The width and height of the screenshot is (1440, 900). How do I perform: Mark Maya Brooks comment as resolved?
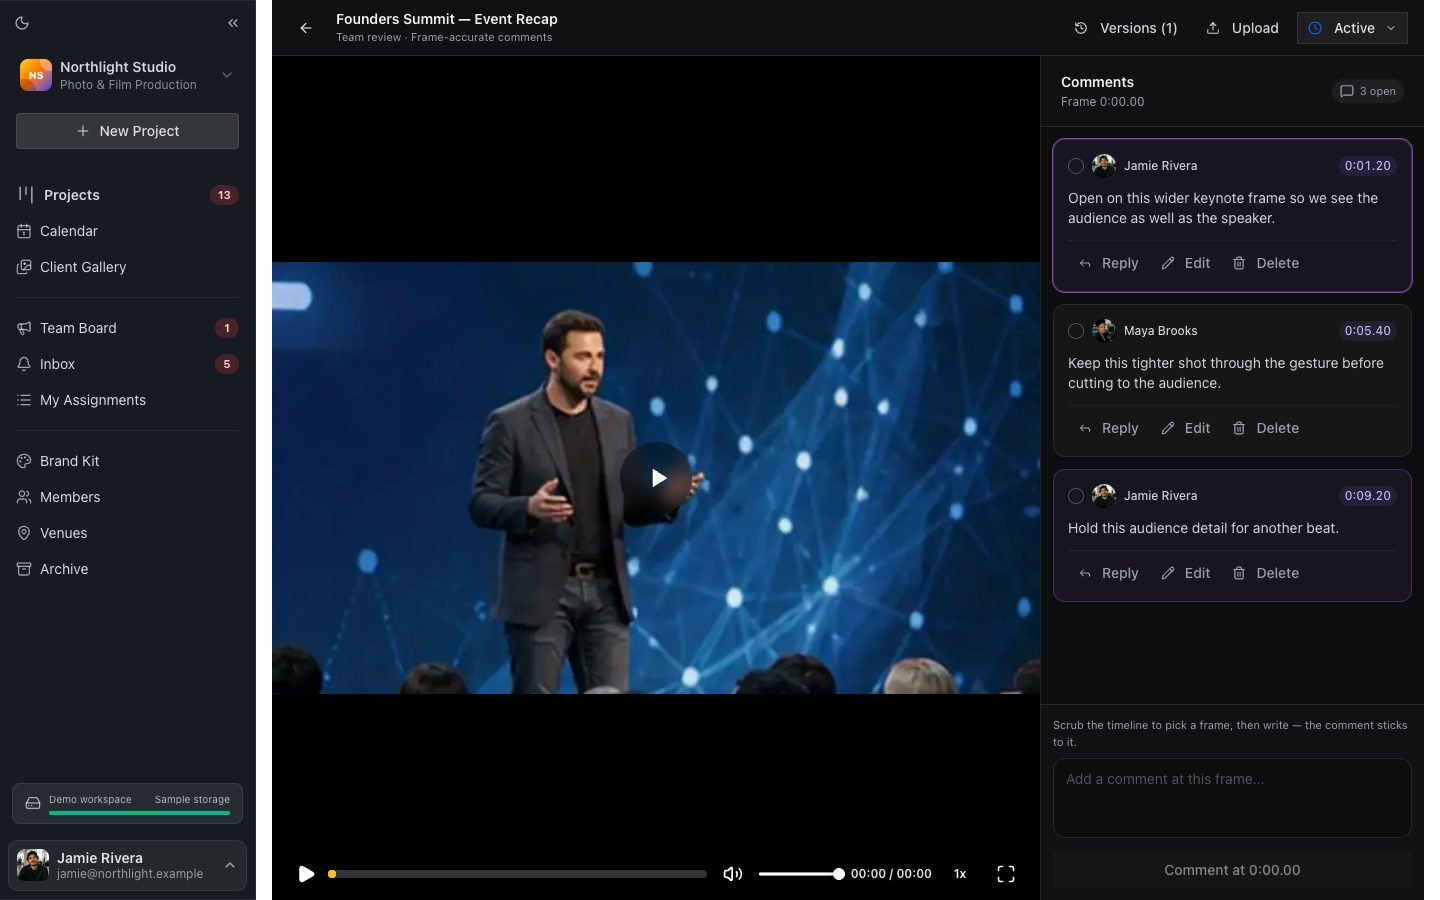tap(1076, 331)
